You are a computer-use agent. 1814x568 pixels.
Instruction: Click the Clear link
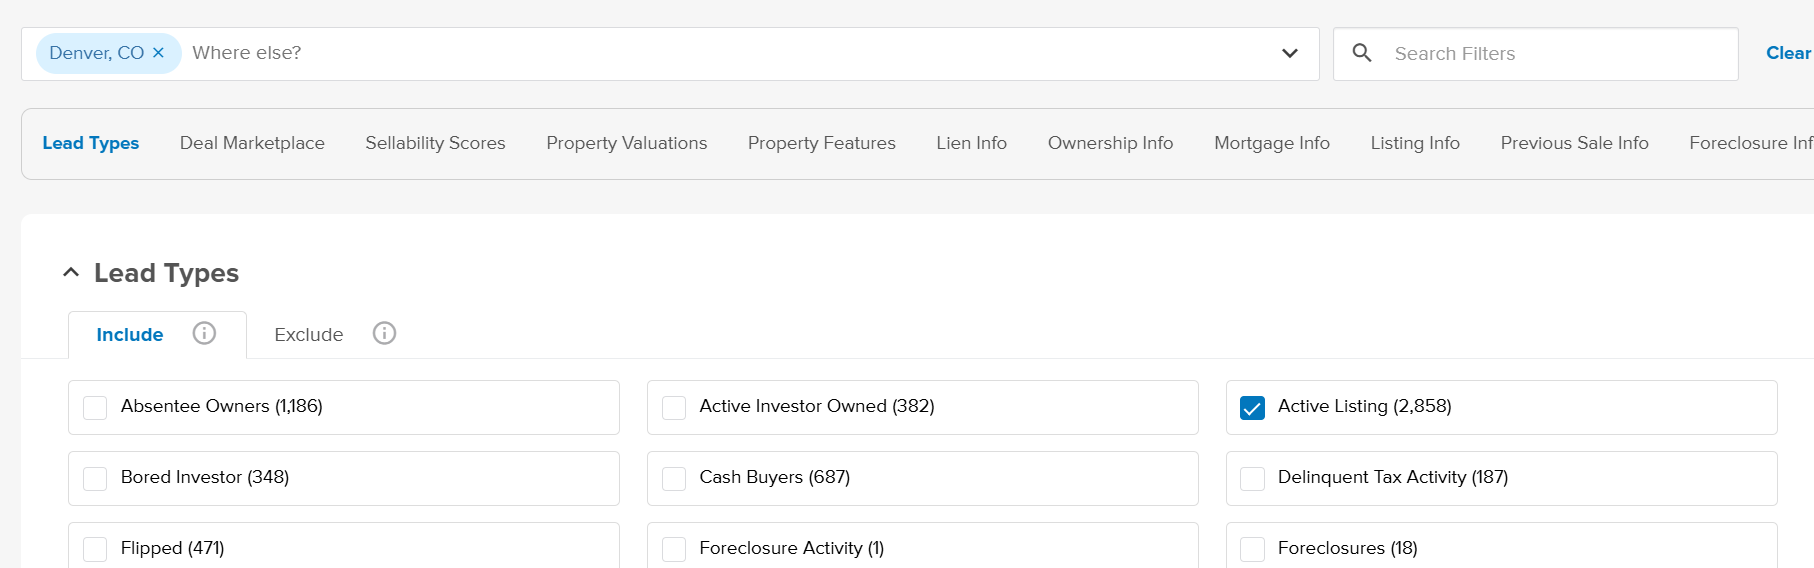(1787, 53)
